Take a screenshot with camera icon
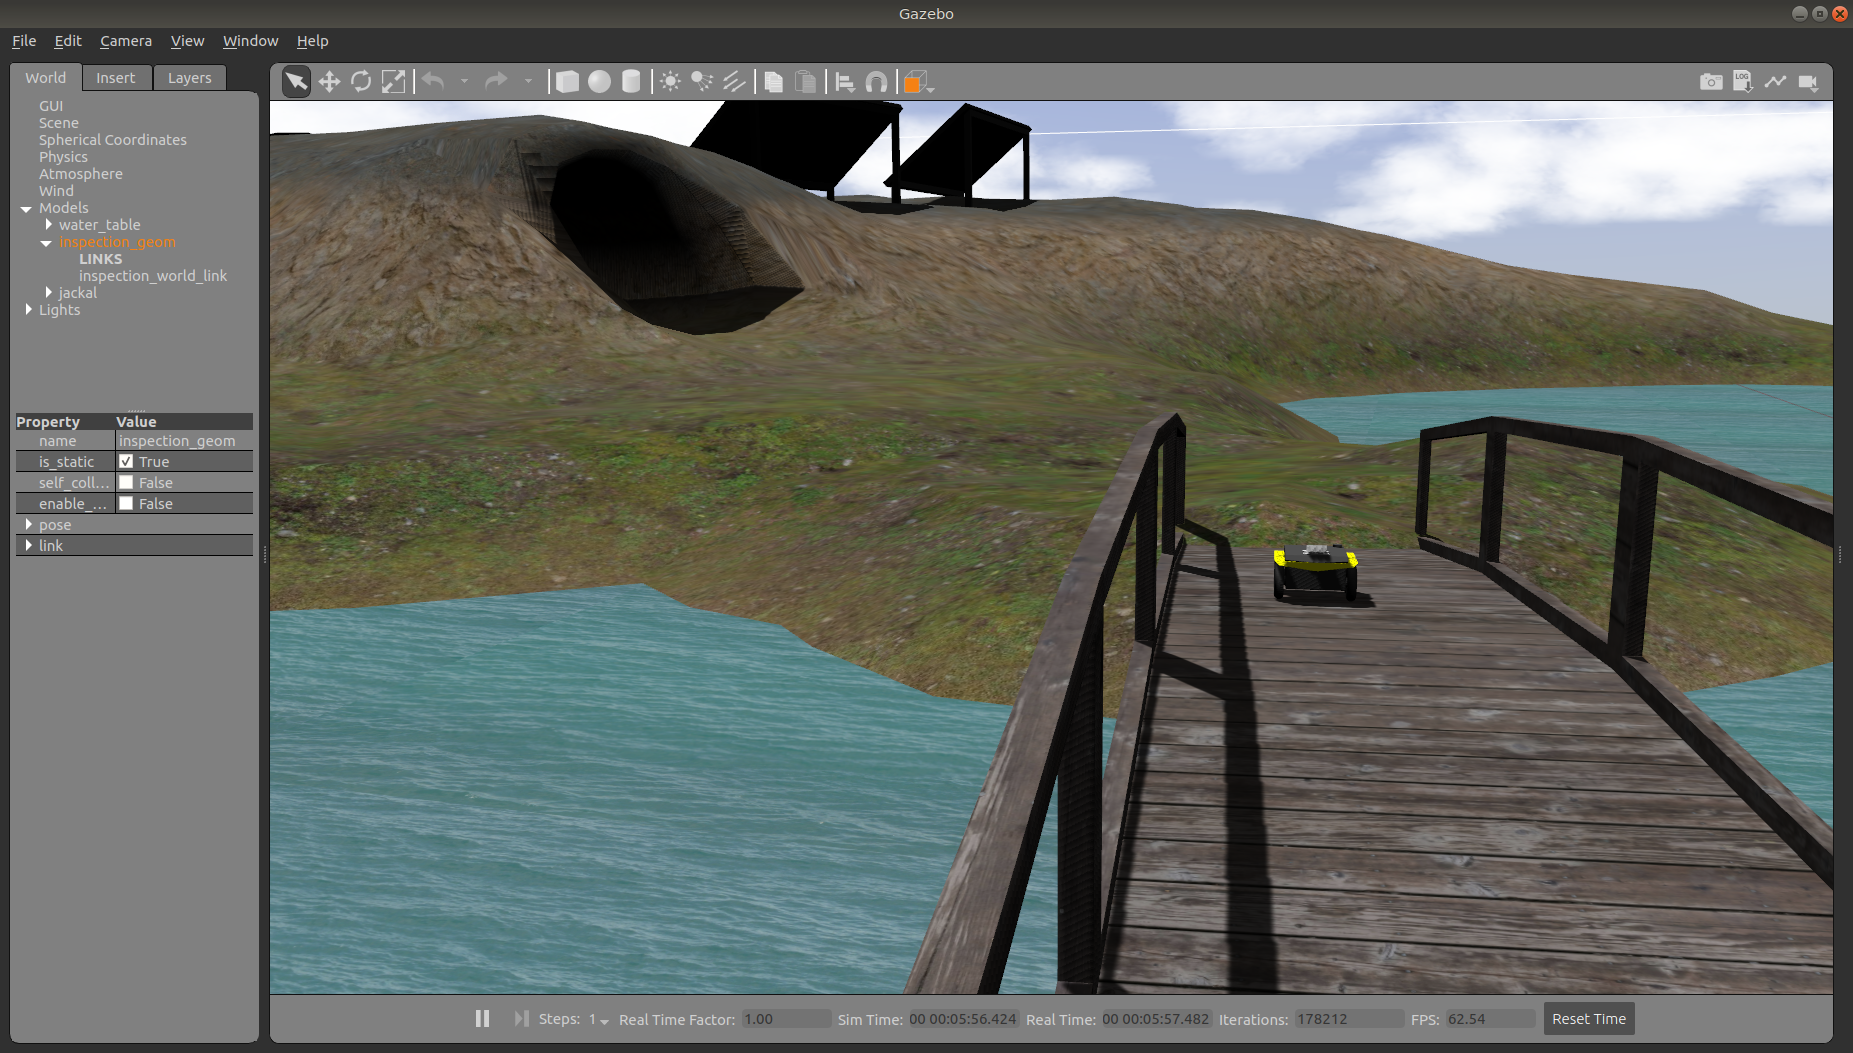Viewport: 1853px width, 1053px height. tap(1711, 82)
